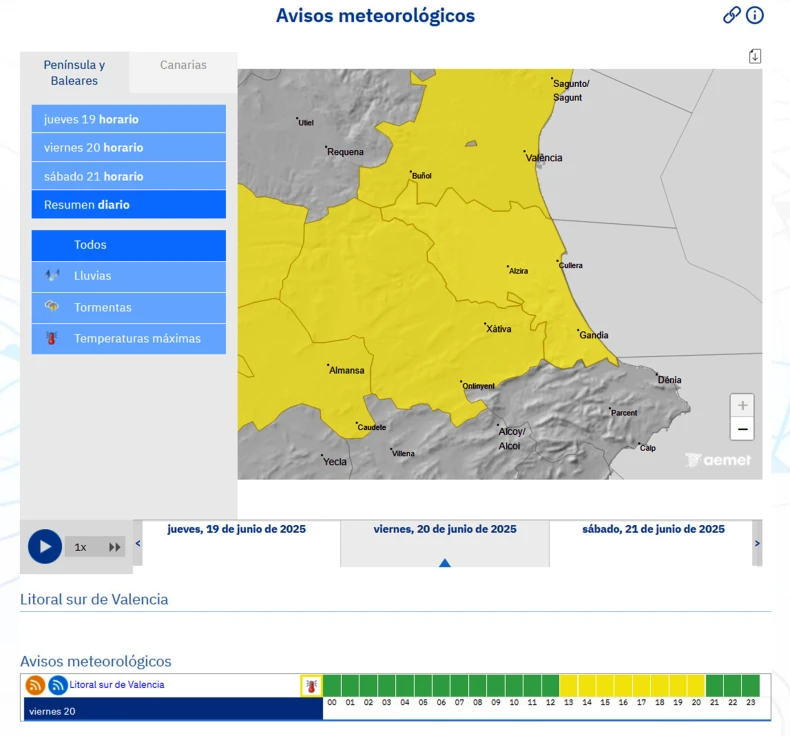The width and height of the screenshot is (790, 736).
Task: Click the thermometer warning icon in hourly bar
Action: pos(311,686)
